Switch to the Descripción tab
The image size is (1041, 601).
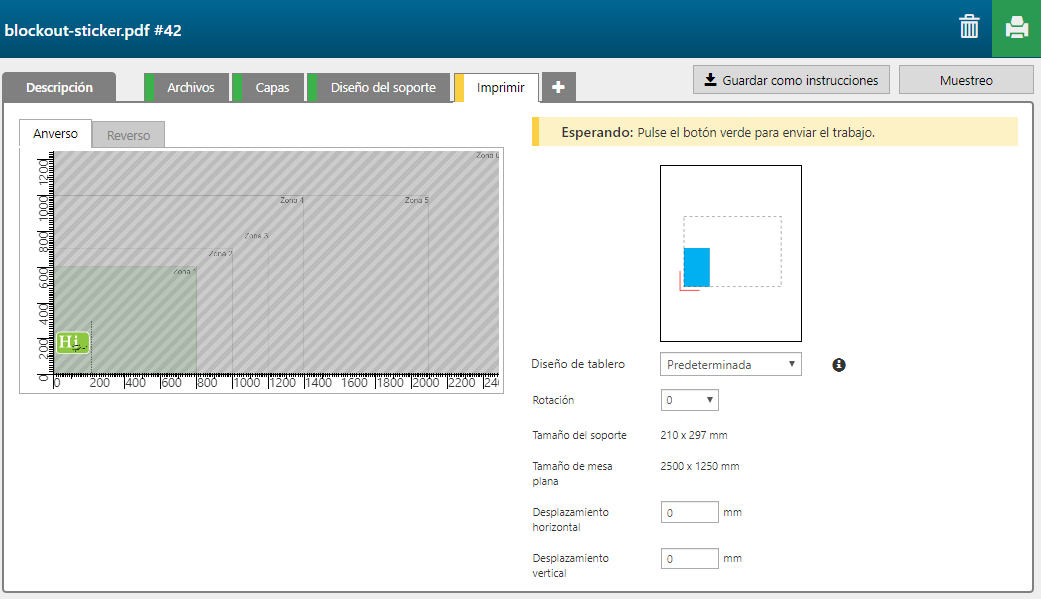[59, 88]
